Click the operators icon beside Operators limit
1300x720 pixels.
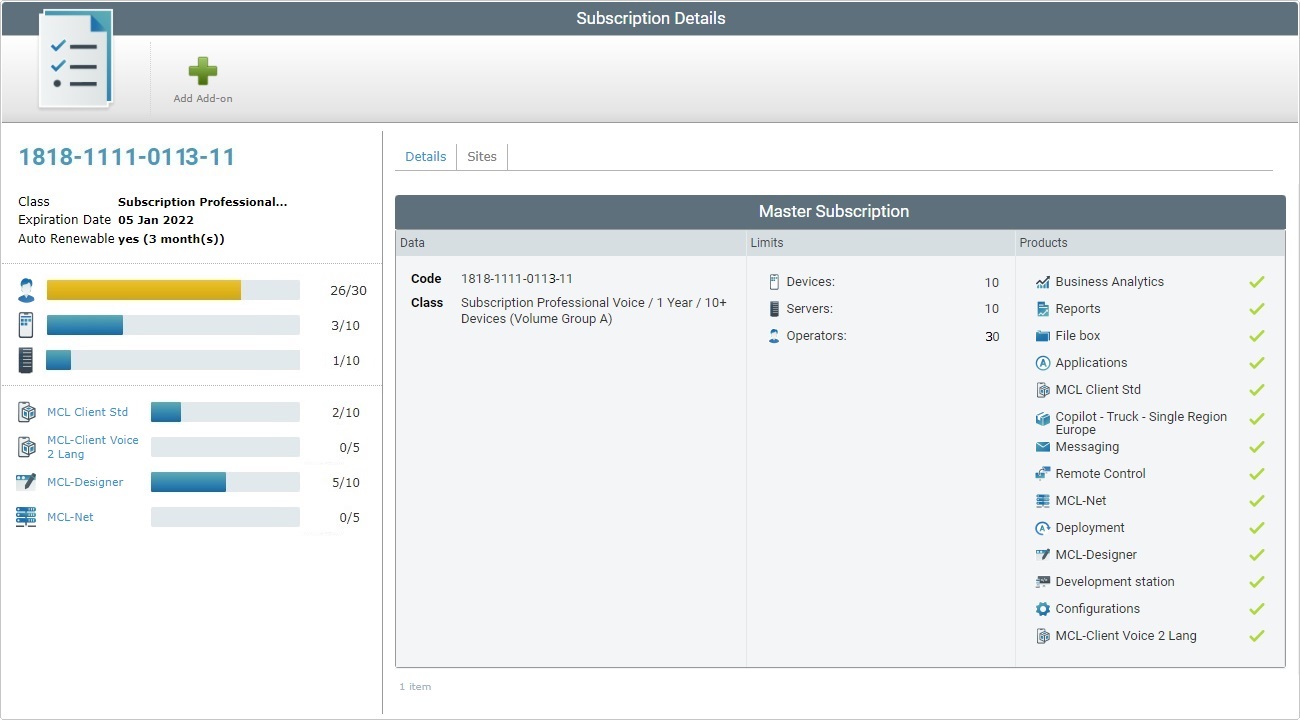pos(773,335)
